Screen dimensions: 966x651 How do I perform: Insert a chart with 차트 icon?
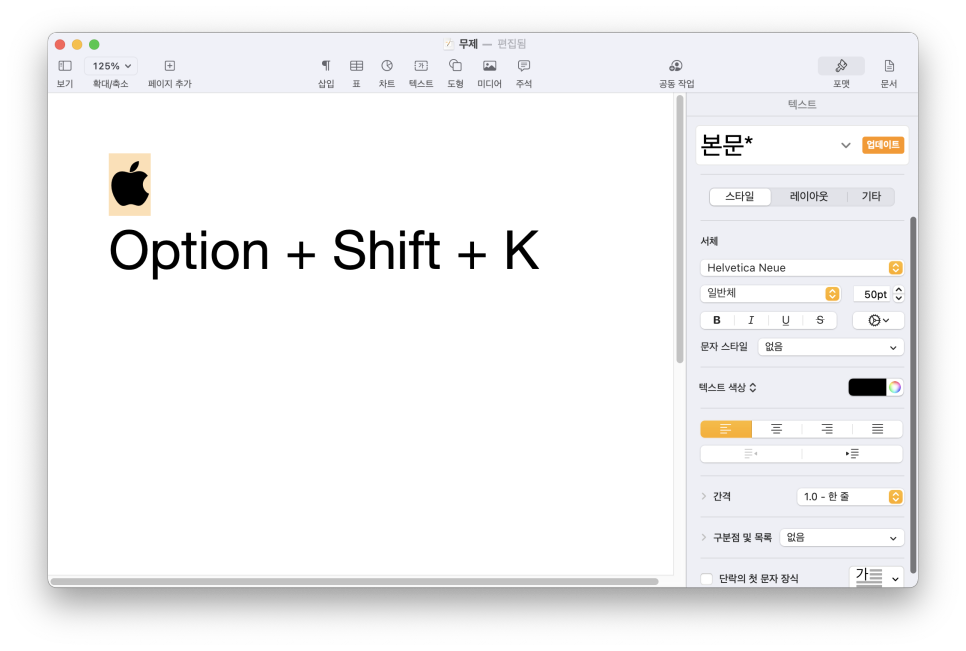387,65
